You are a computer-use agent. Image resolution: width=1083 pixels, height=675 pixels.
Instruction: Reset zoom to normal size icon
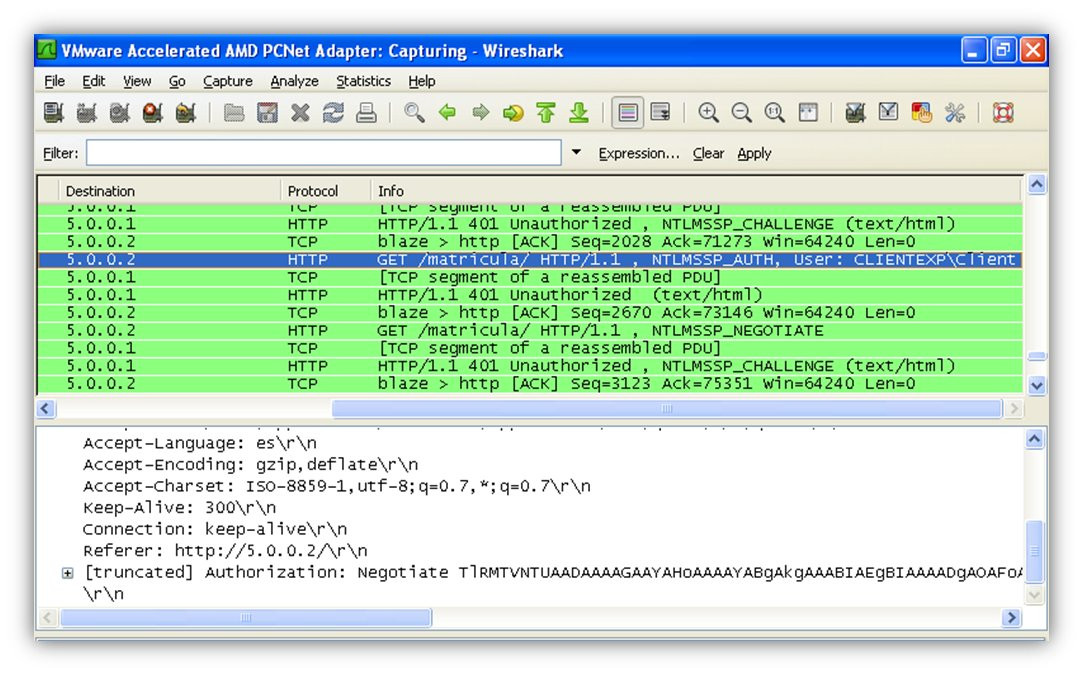coord(775,112)
